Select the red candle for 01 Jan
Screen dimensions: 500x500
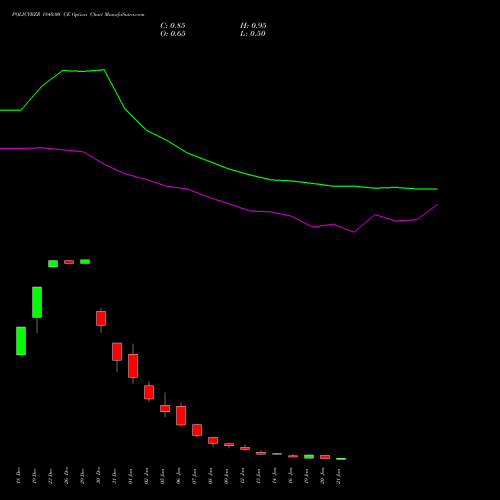(133, 366)
